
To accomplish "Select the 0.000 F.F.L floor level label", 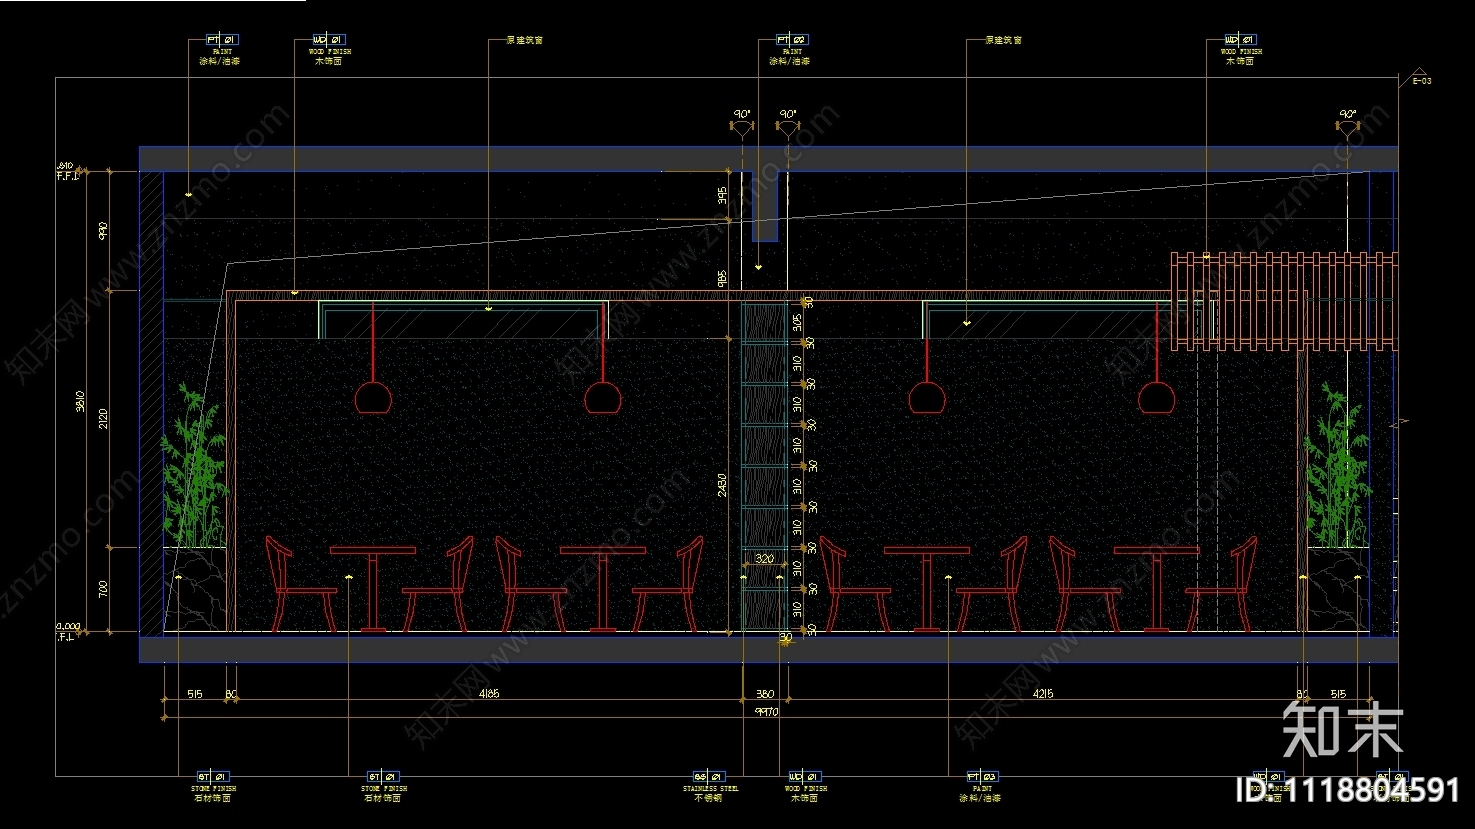I will (66, 631).
